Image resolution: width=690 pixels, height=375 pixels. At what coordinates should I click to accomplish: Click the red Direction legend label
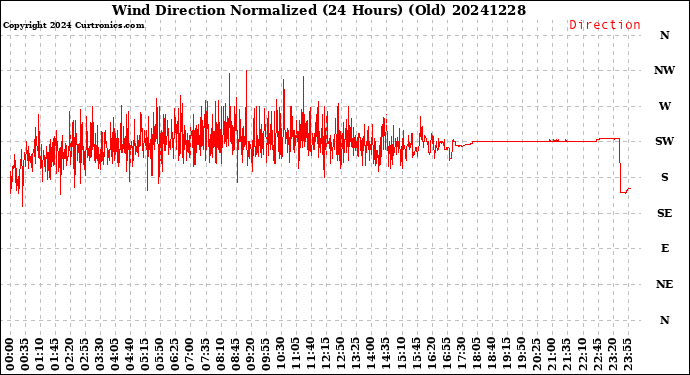(x=605, y=25)
